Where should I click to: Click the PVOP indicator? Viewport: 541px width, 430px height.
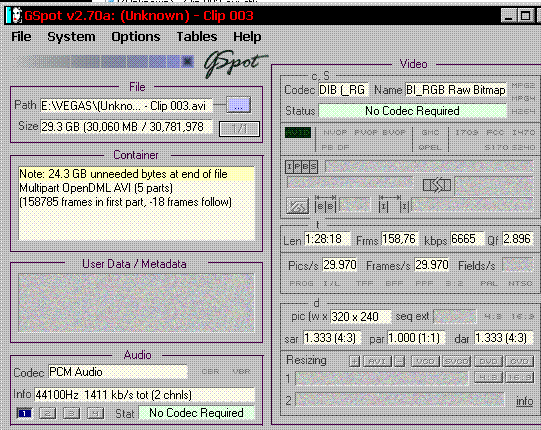(x=366, y=133)
